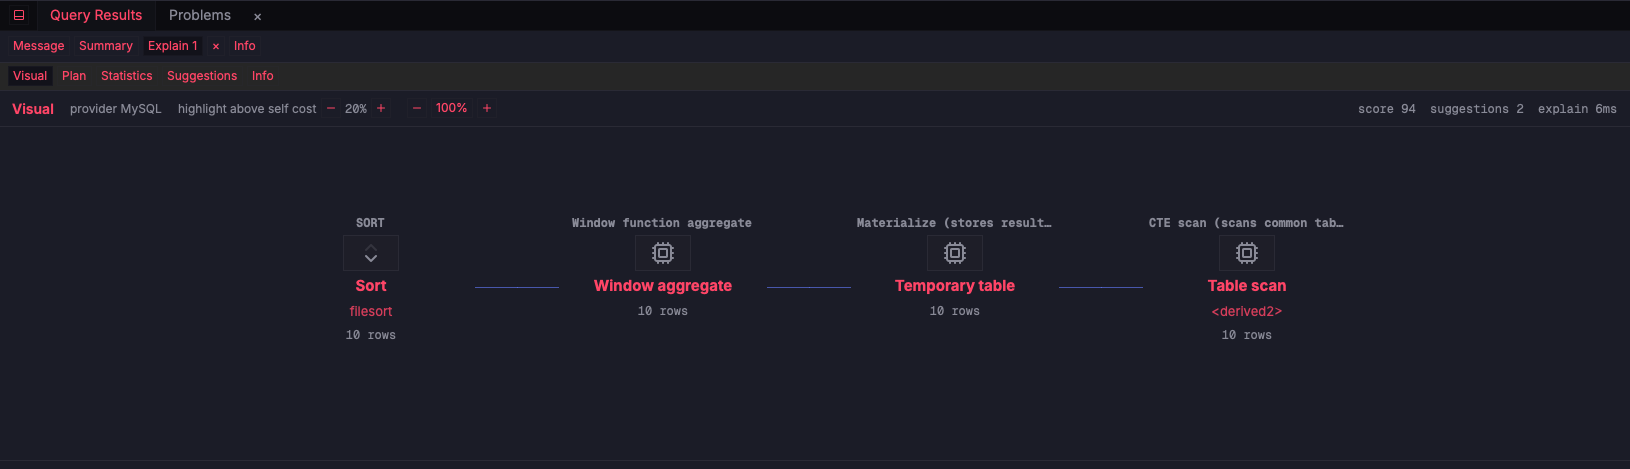Click the 100% zoom level value
Image resolution: width=1630 pixels, height=469 pixels.
point(452,108)
